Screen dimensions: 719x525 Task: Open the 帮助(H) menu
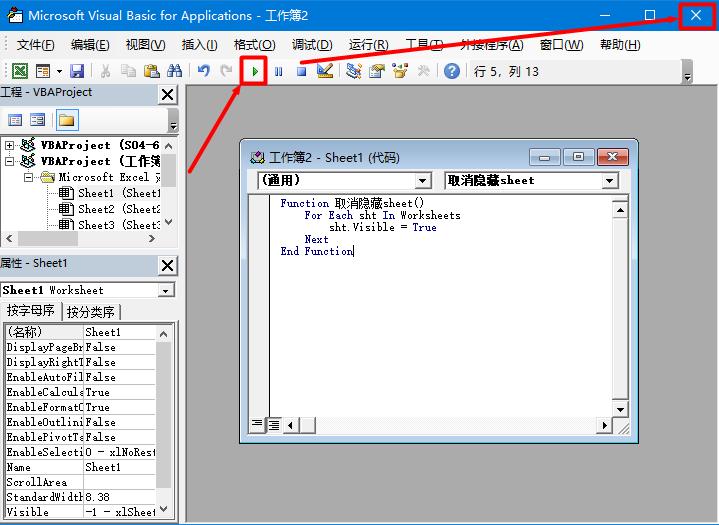620,45
